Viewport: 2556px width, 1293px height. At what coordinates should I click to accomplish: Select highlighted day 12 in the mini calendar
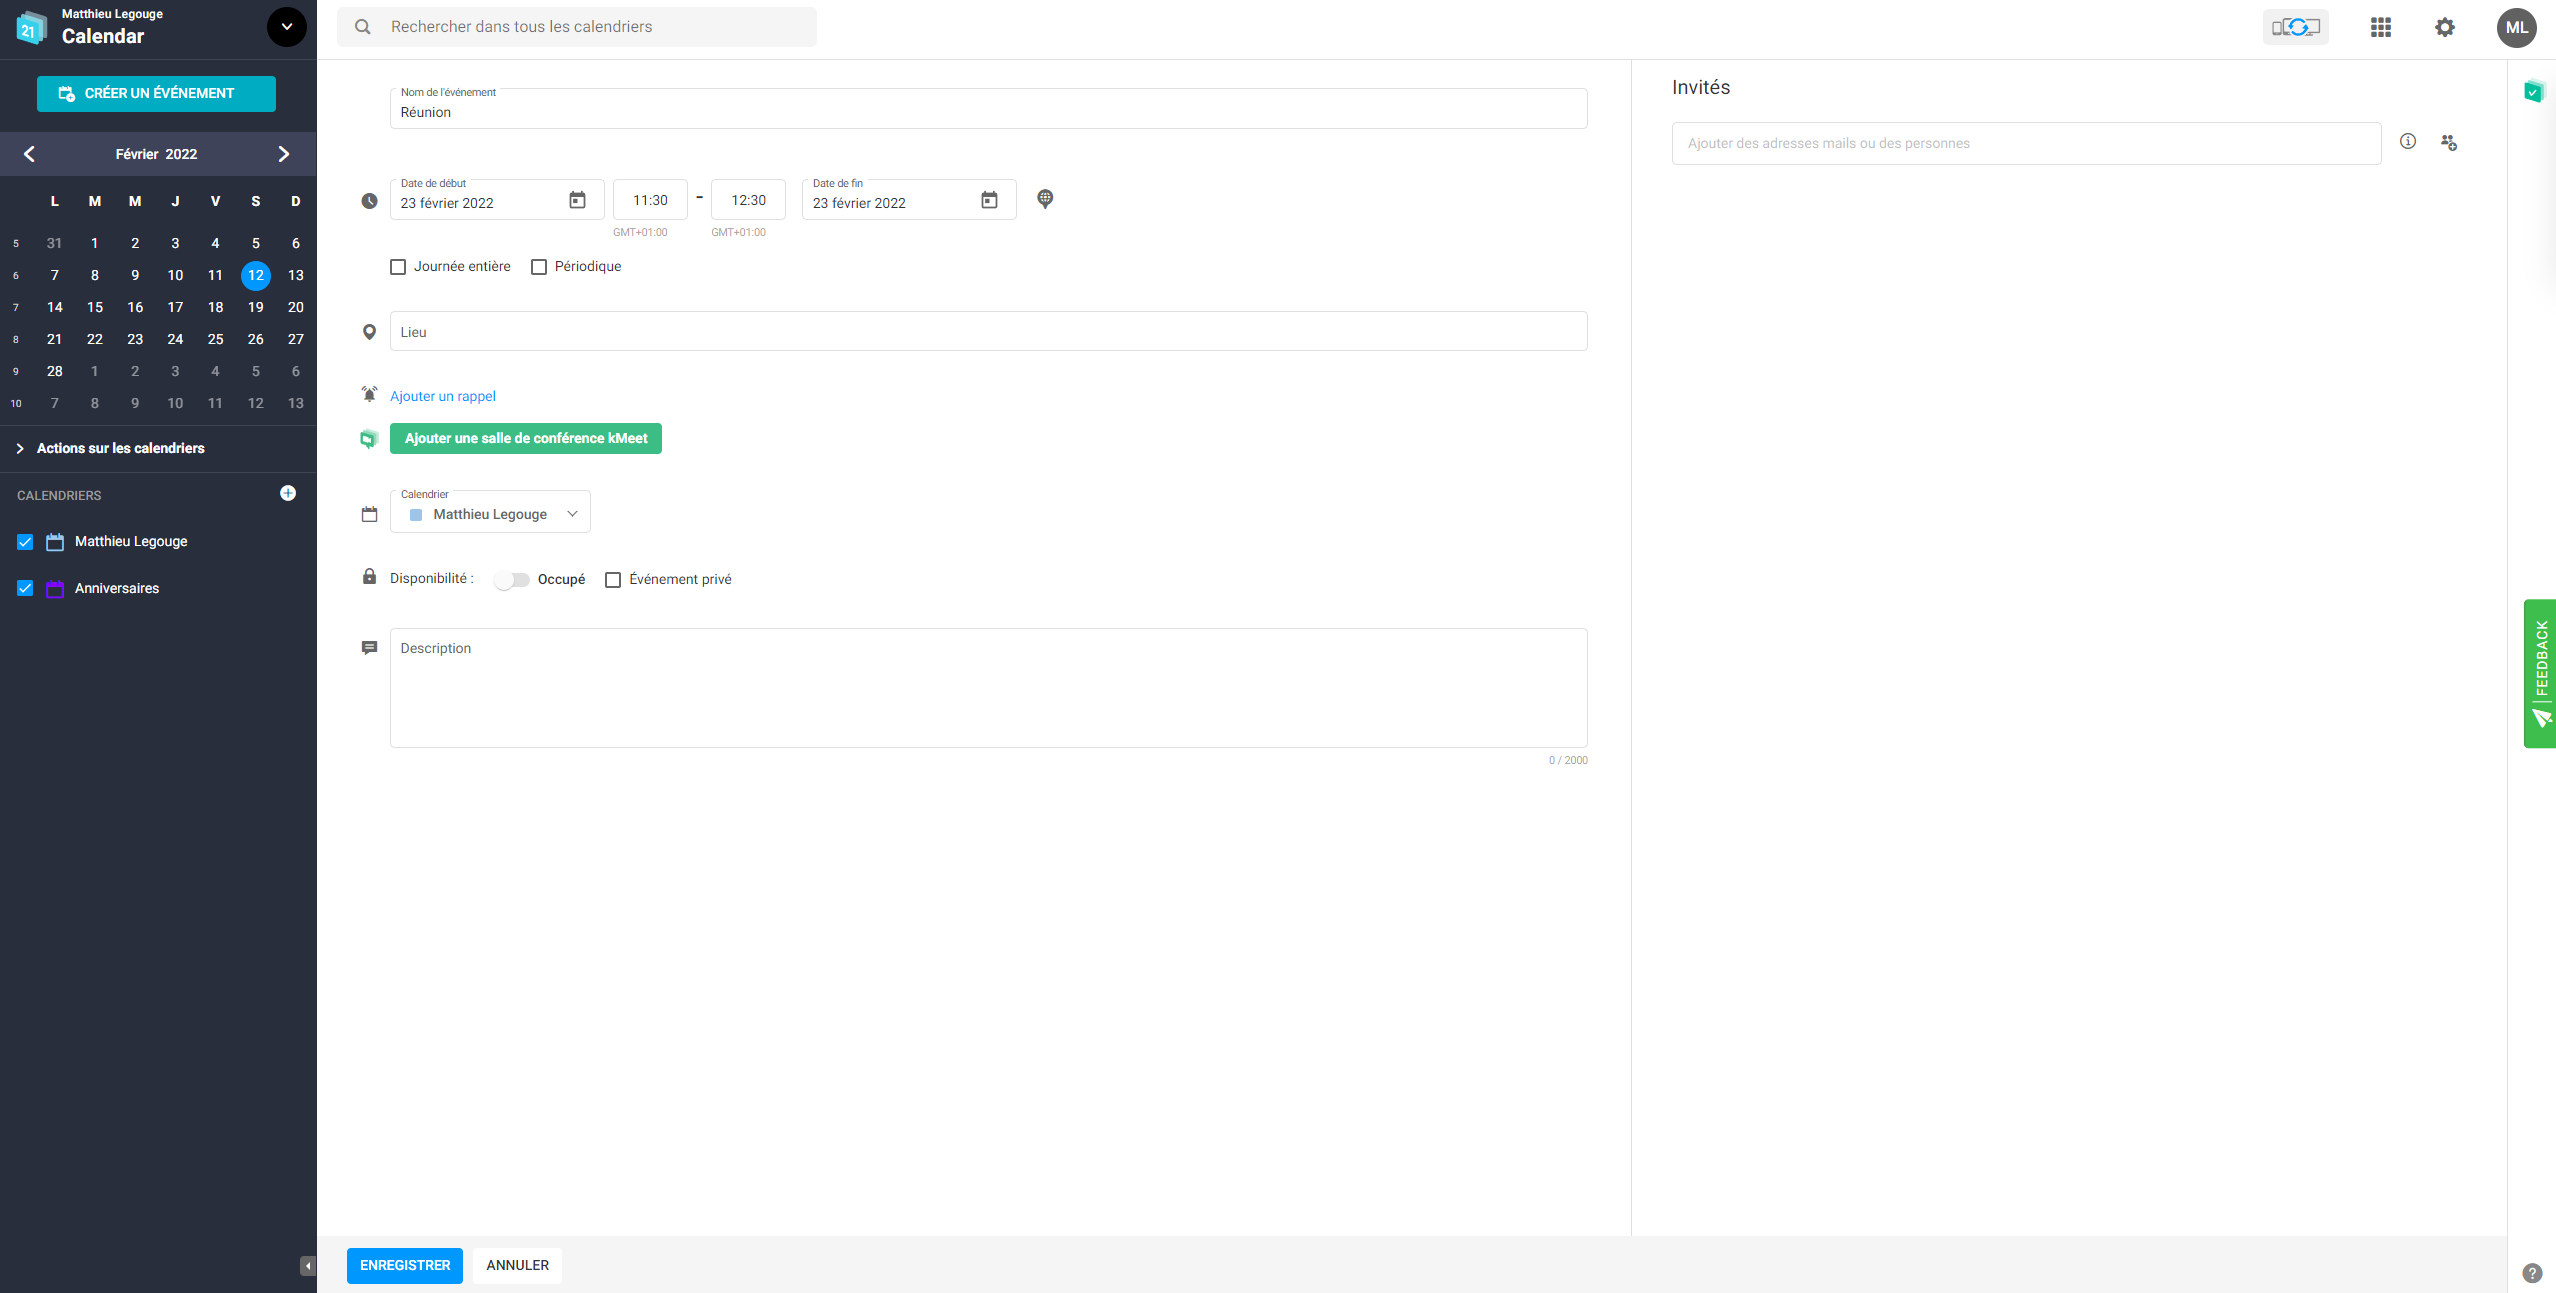(x=256, y=275)
